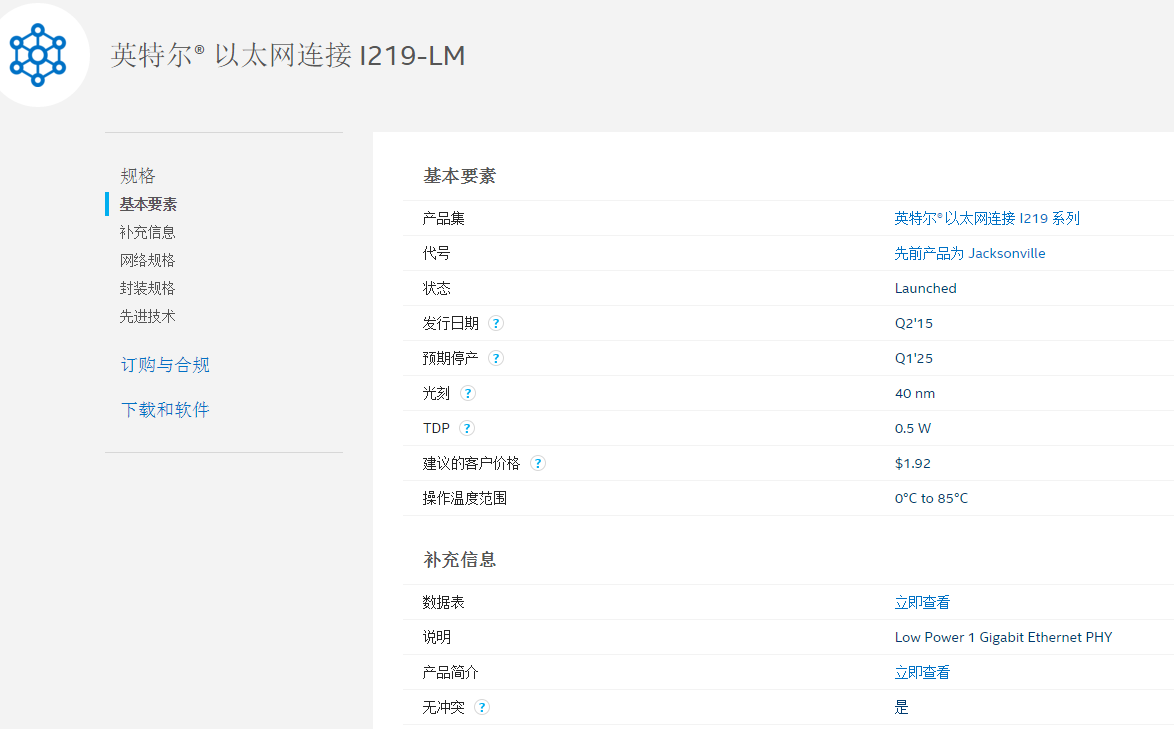Viewport: 1174px width, 729px height.
Task: Click the 产品集 row label
Action: pyautogui.click(x=443, y=219)
